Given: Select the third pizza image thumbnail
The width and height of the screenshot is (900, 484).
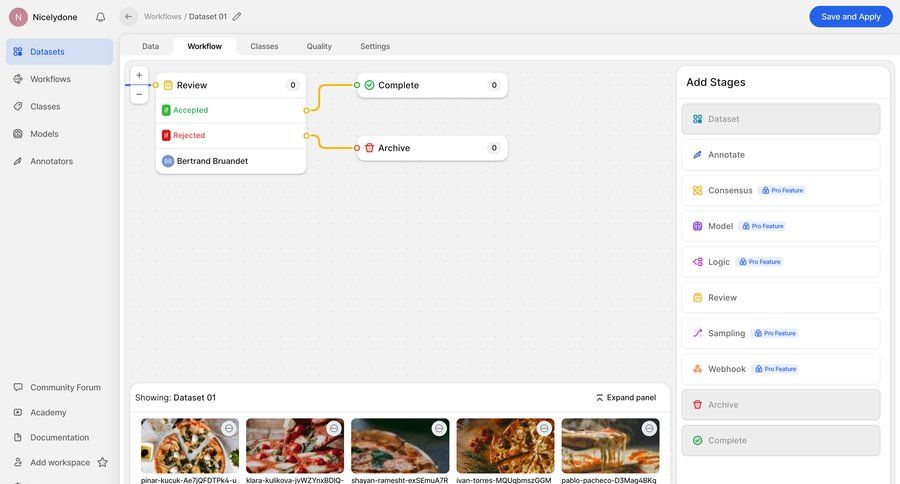Looking at the screenshot, I should tap(399, 446).
